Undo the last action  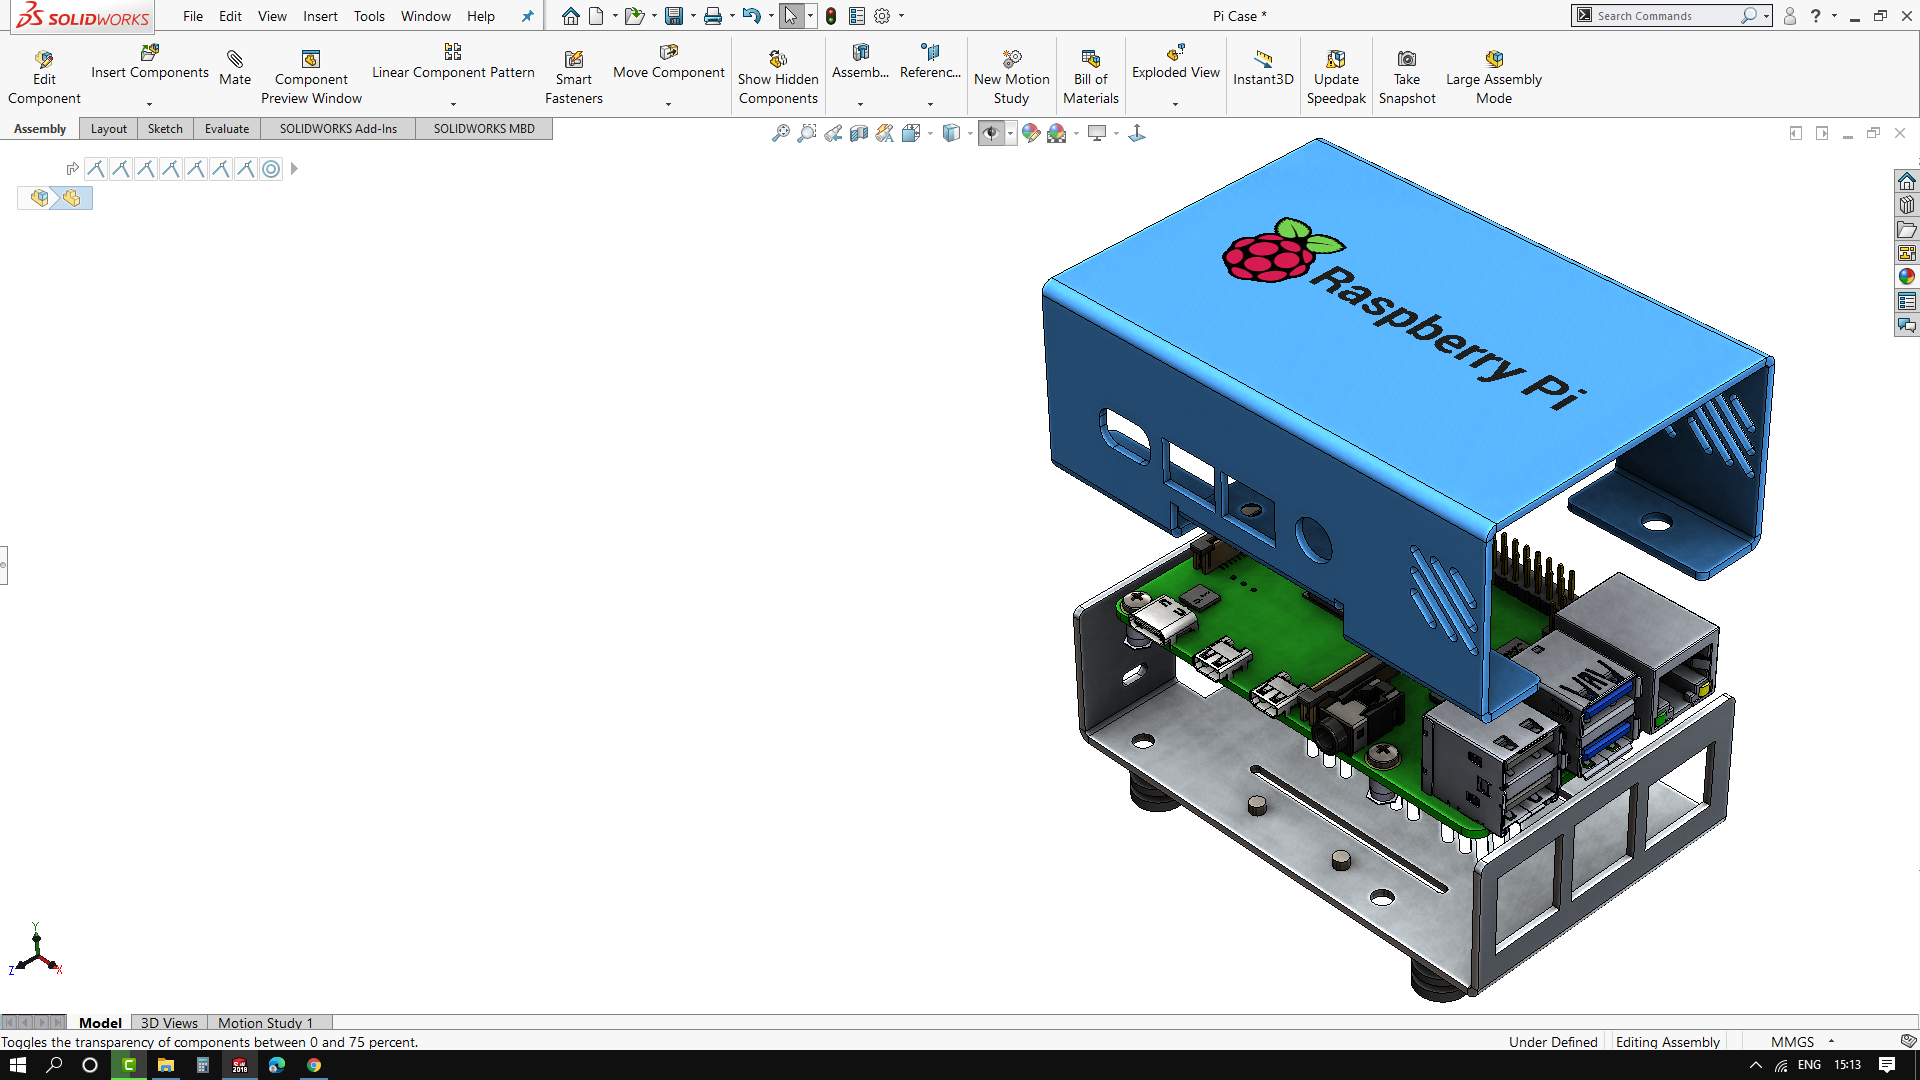click(x=752, y=16)
